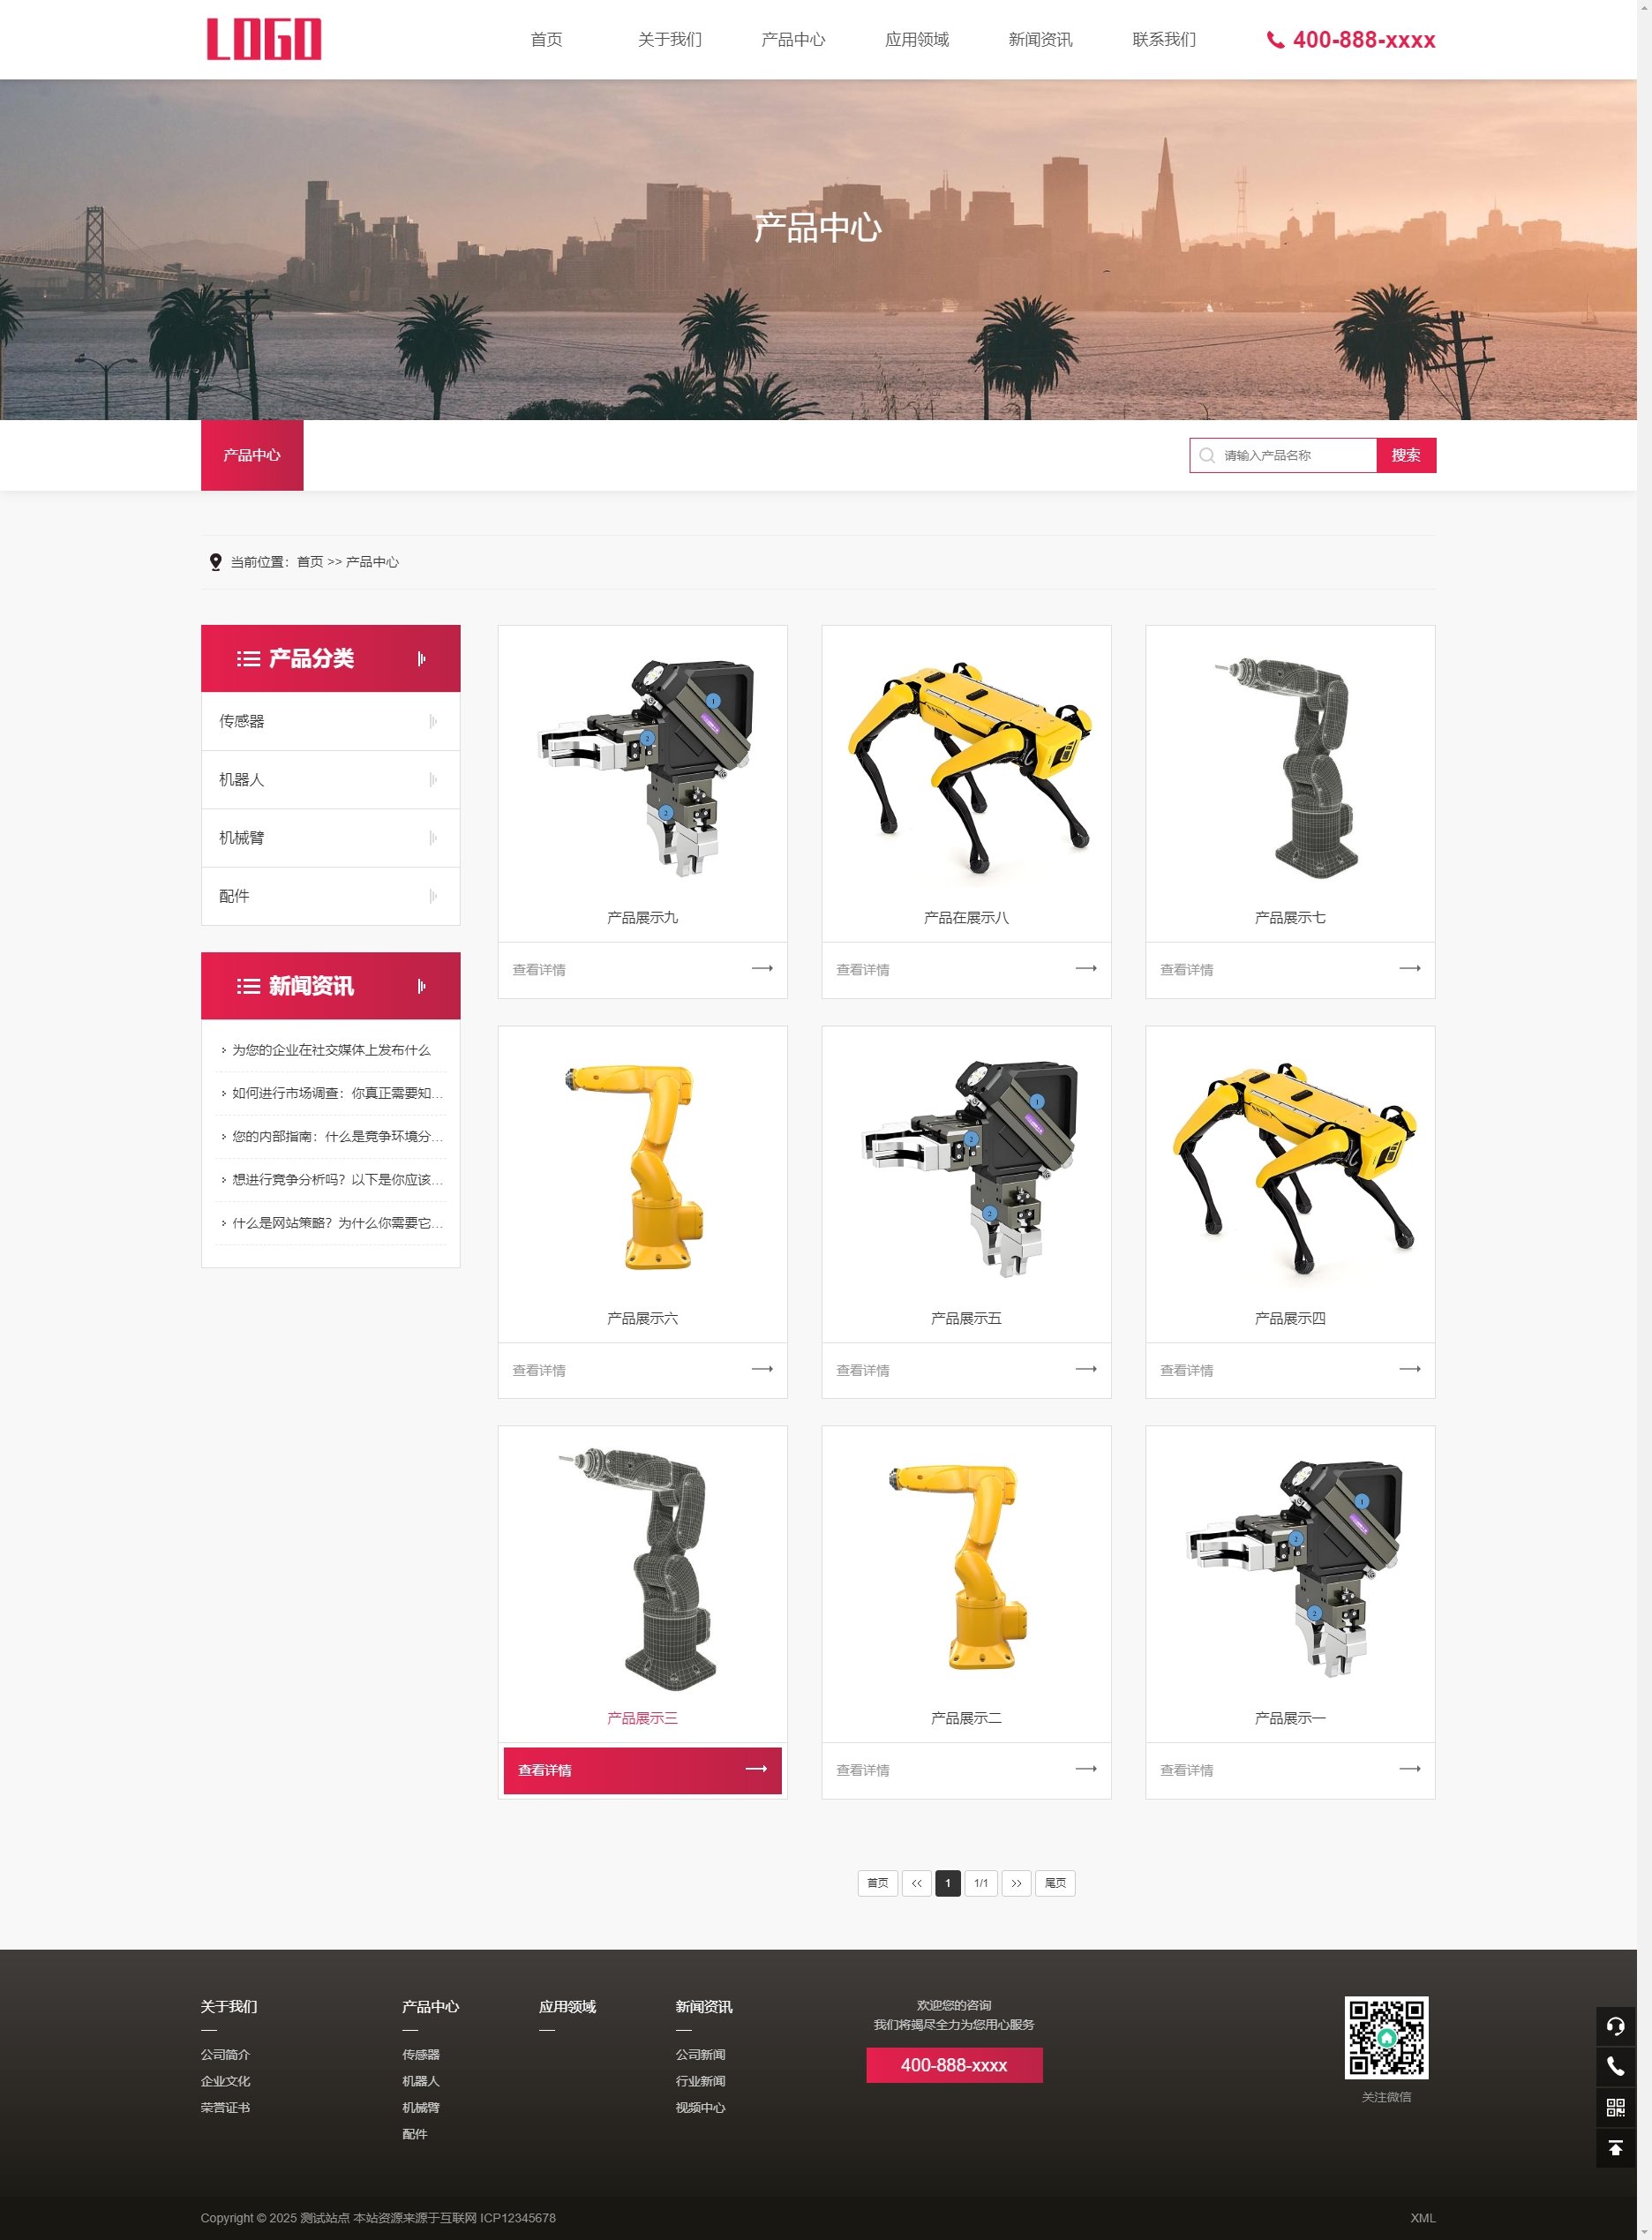Click the LOGO image in header
The height and width of the screenshot is (2240, 1652).
264,40
